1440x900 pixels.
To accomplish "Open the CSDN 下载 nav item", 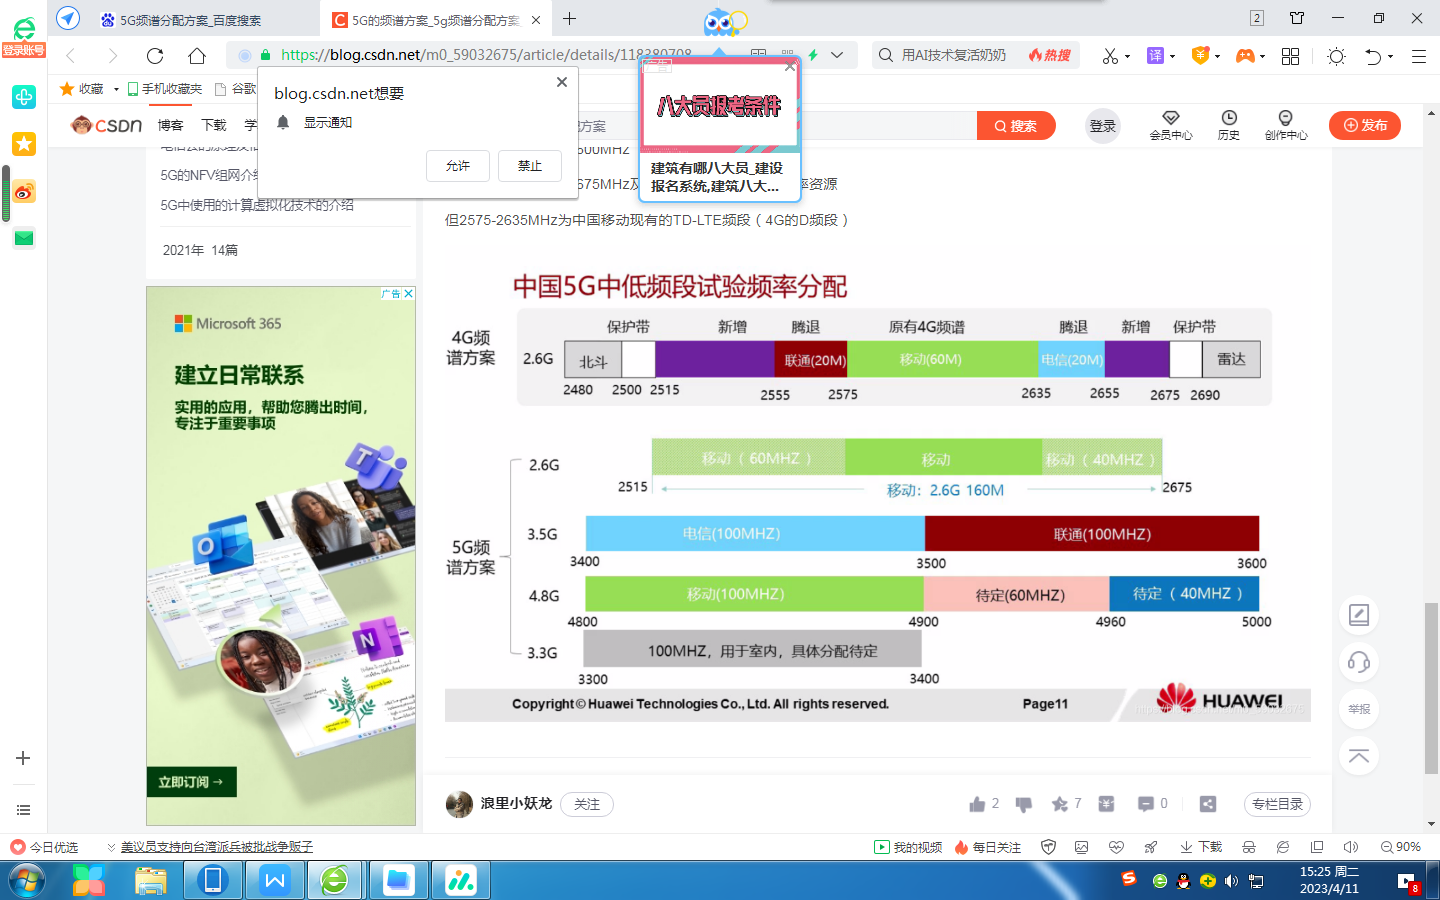I will tap(214, 125).
